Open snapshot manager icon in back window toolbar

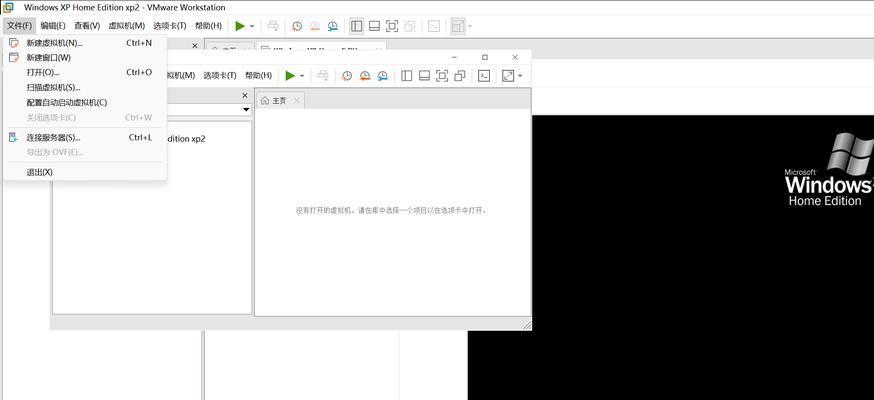point(333,26)
